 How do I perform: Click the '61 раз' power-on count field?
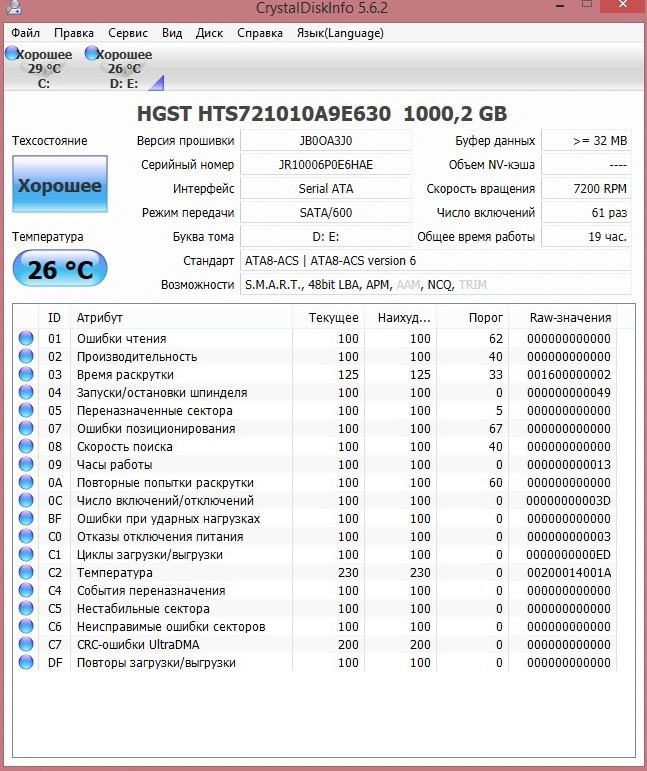pyautogui.click(x=586, y=213)
